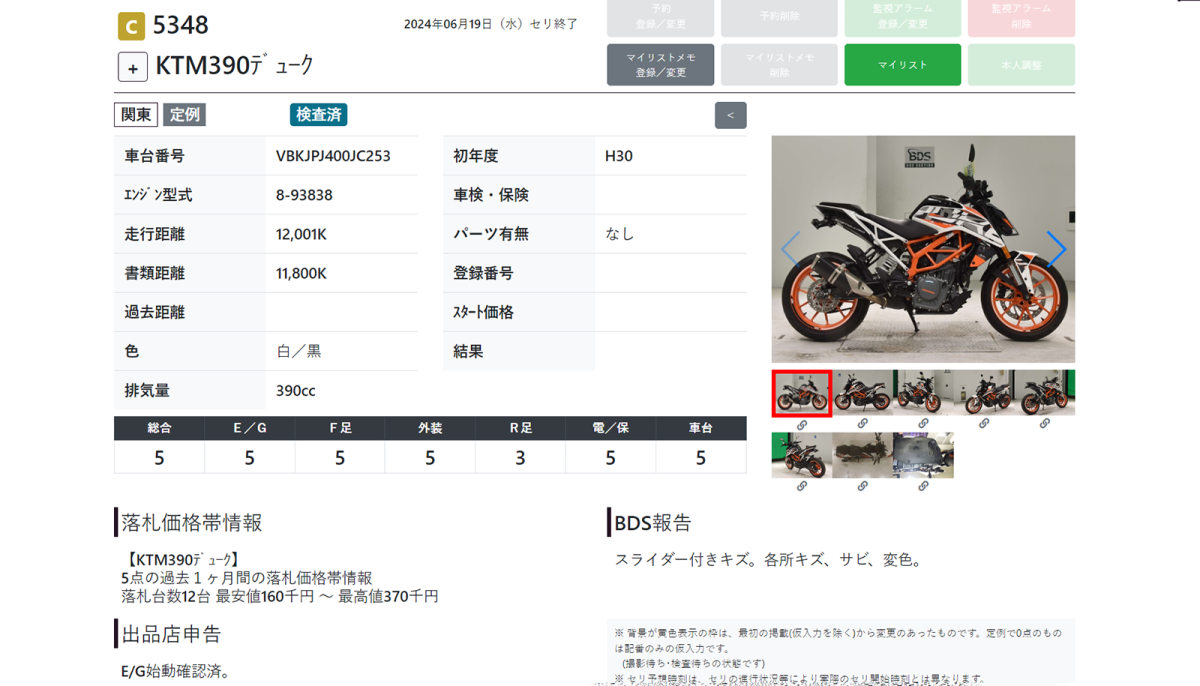This screenshot has height=686, width=1200.
Task: Click the engine type value 8-93838
Action: [304, 195]
